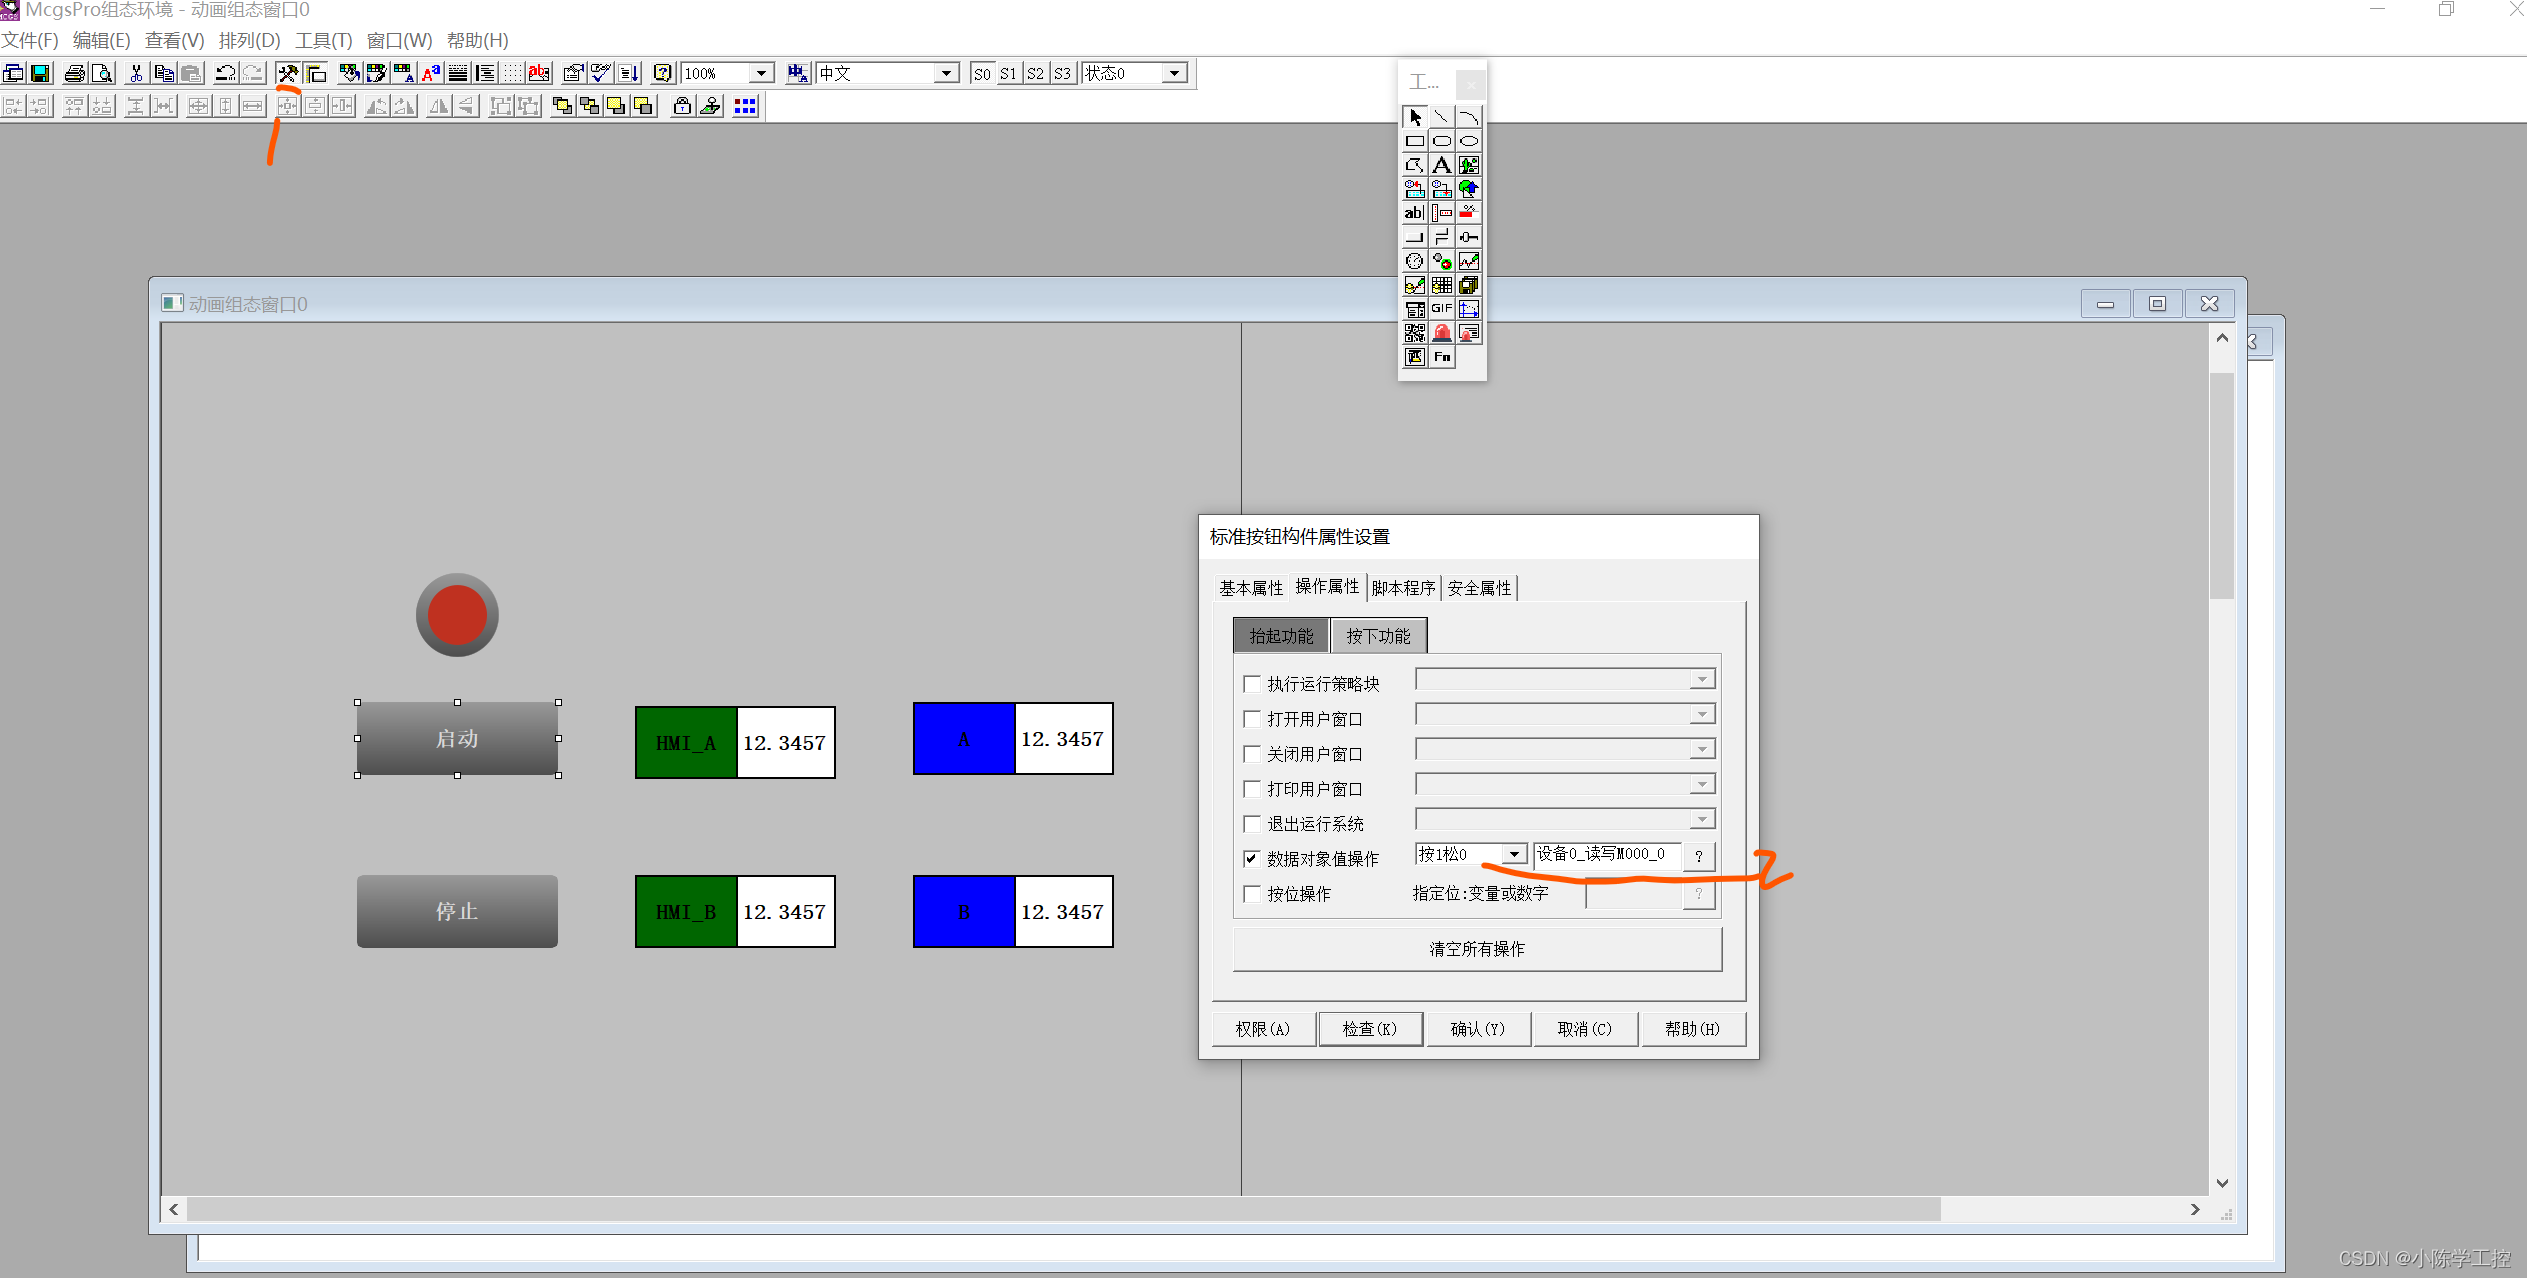
Task: Tick the 按位操作 checkbox
Action: click(1251, 894)
